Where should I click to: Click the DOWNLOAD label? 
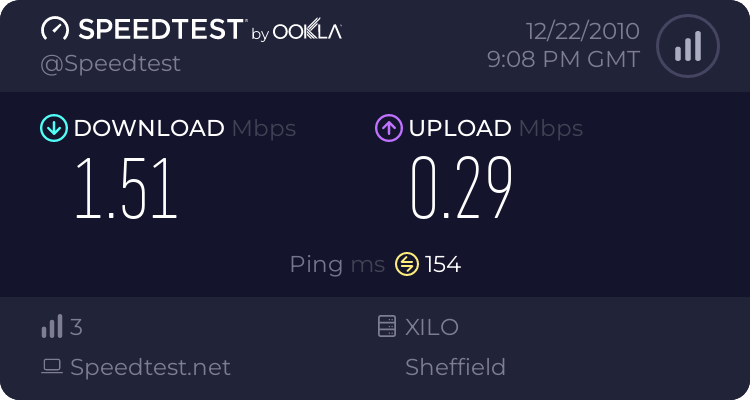click(149, 128)
